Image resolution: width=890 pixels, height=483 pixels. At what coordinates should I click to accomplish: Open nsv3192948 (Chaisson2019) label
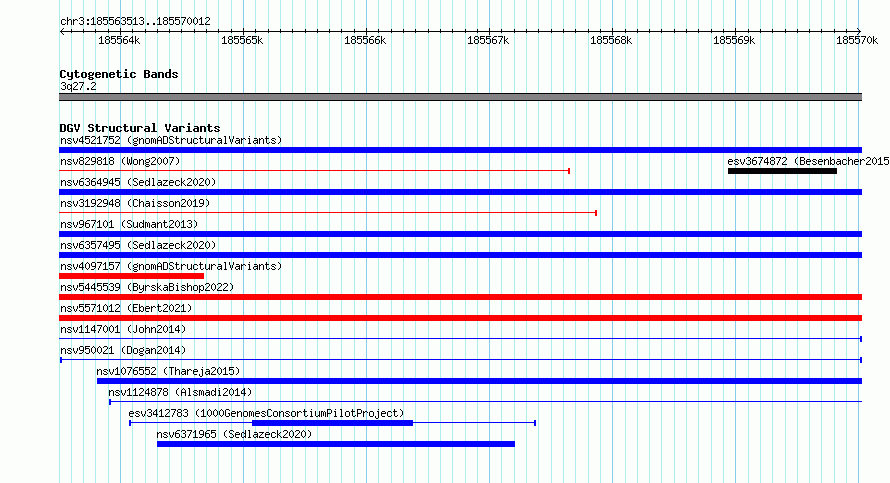(135, 203)
